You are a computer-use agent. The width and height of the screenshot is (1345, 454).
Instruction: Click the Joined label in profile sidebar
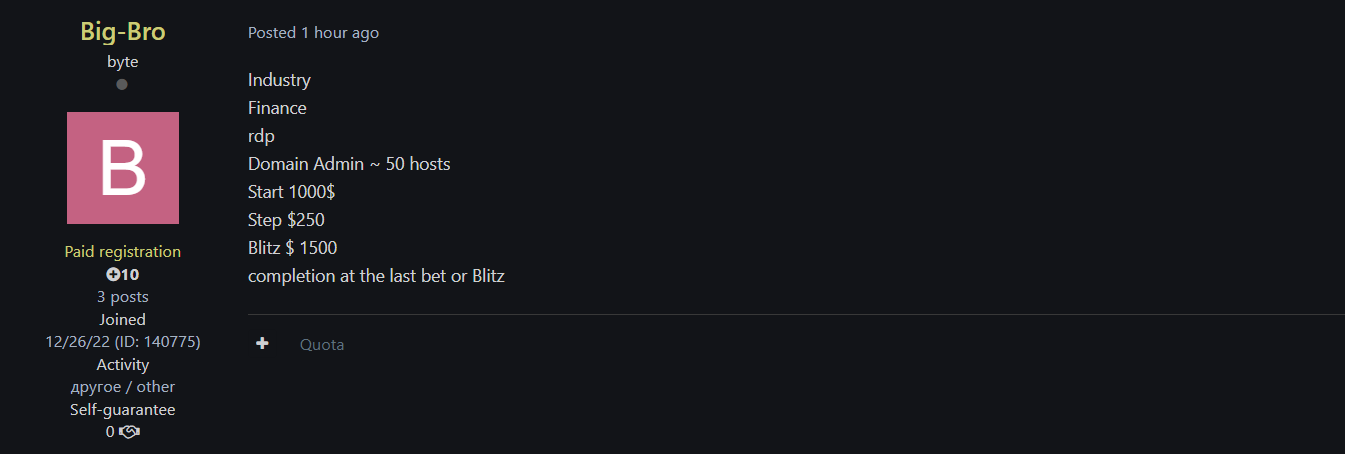[123, 319]
